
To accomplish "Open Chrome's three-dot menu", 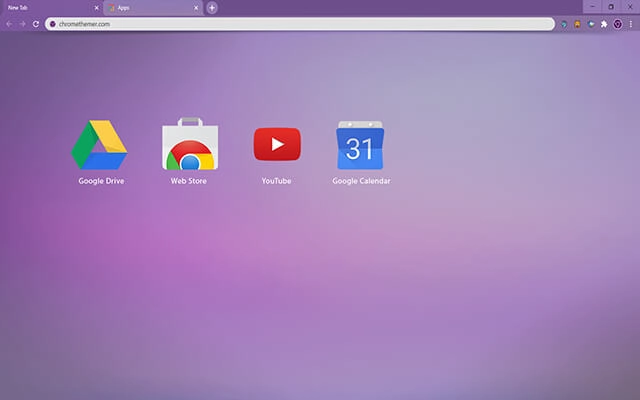I will point(631,24).
